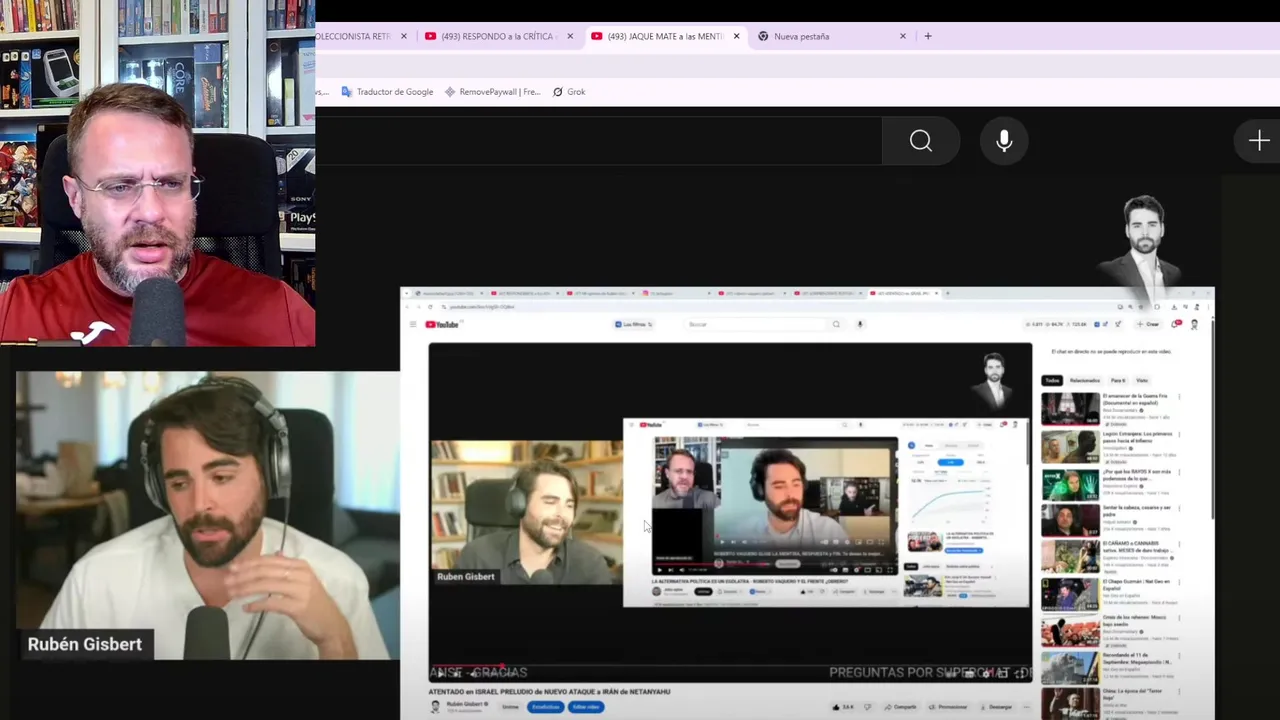This screenshot has width=1280, height=720.
Task: Open player settings gear
Action: pos(984,673)
